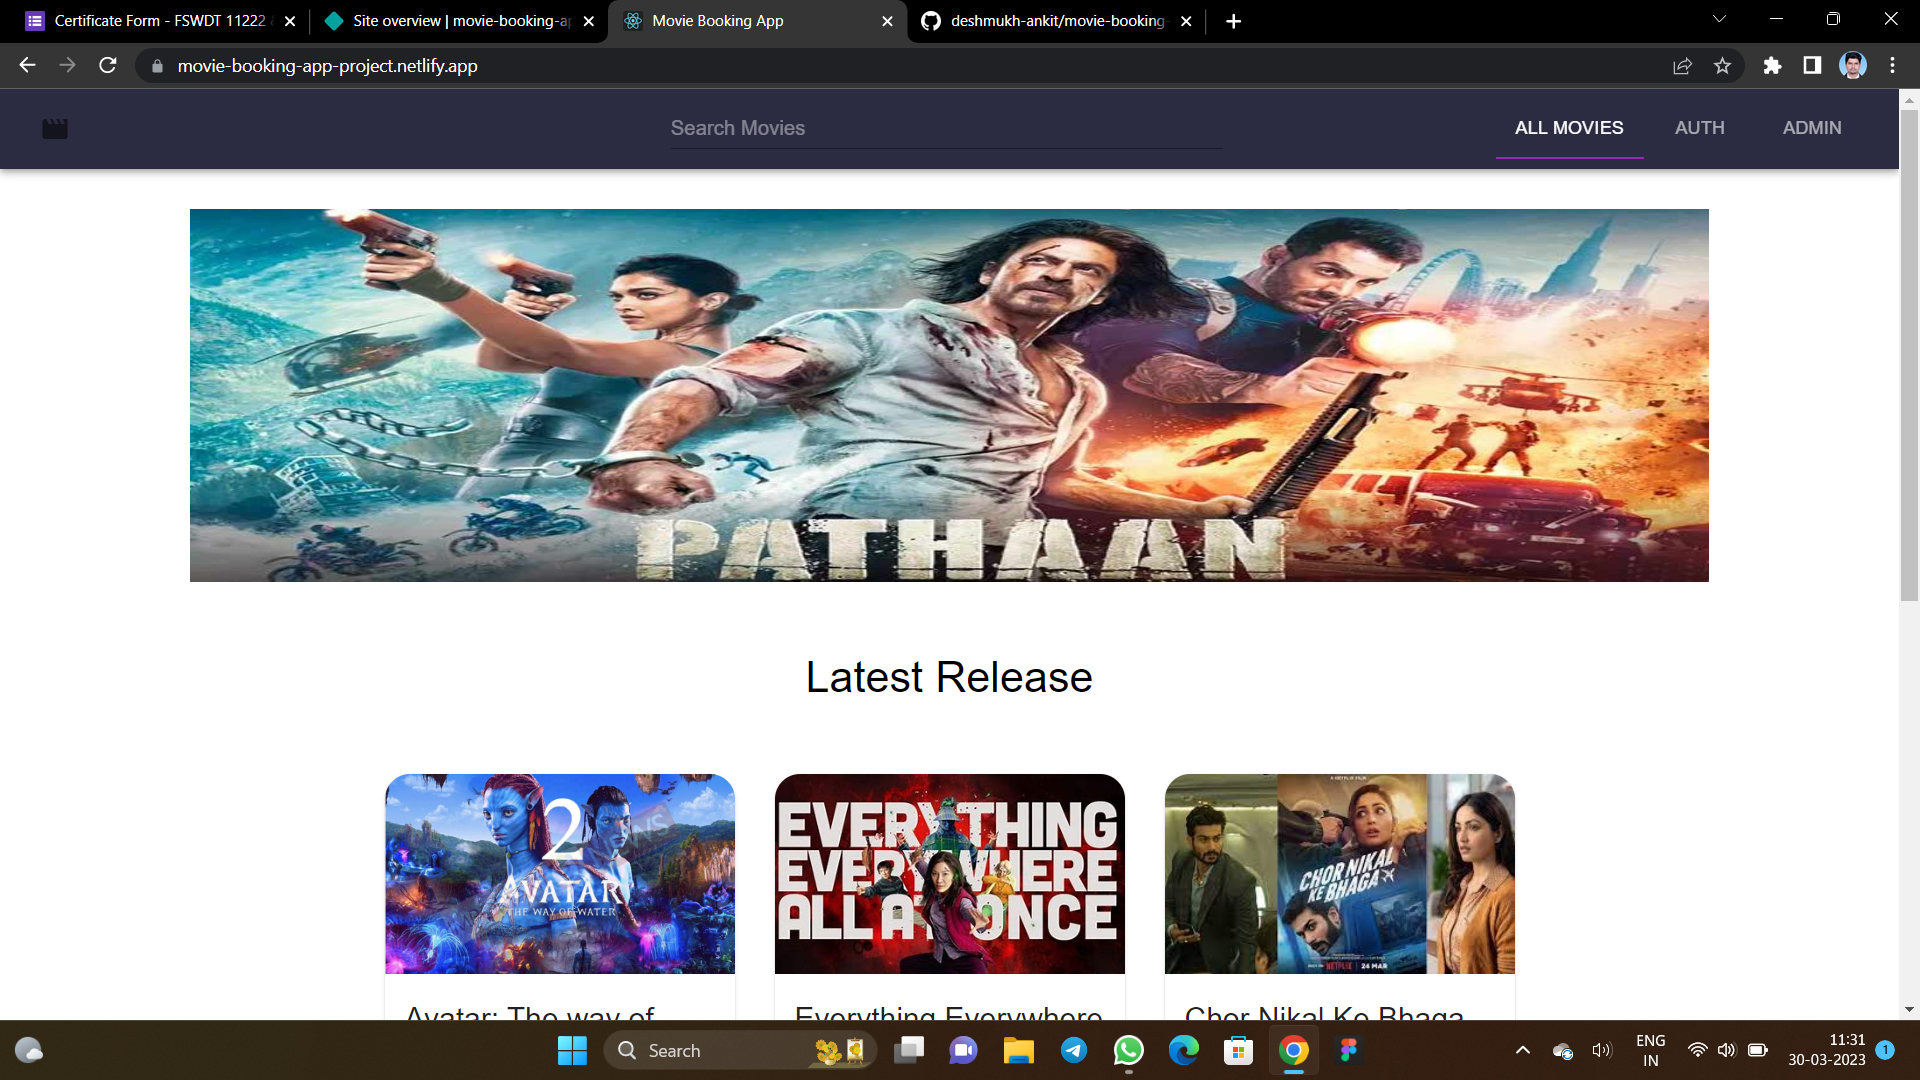Screen dimensions: 1920x1080
Task: Expand hidden icons in the system tray
Action: coord(1523,1051)
